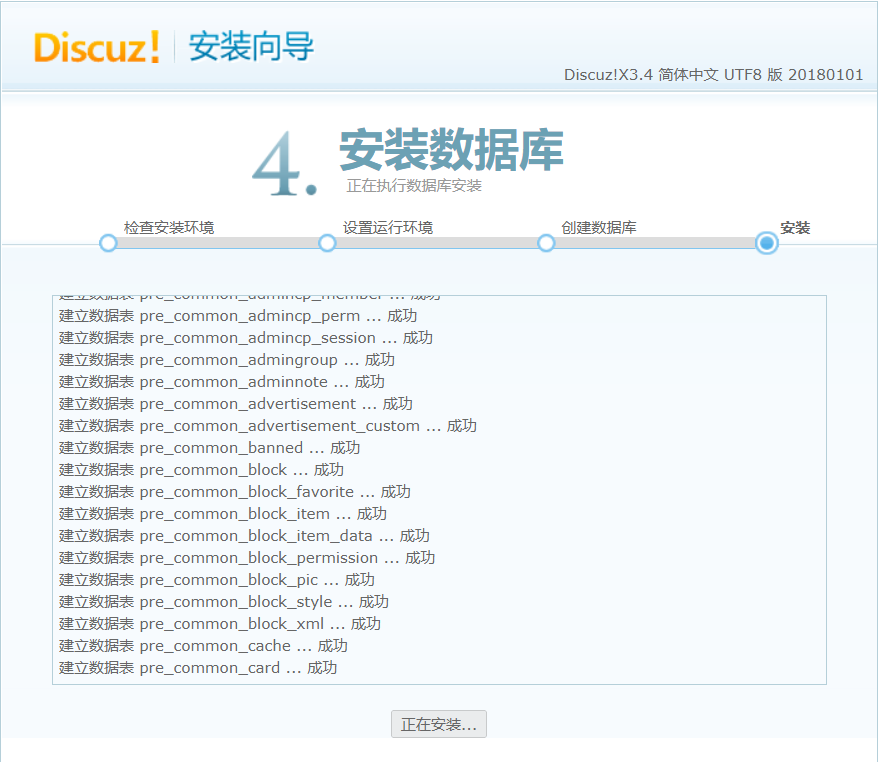Select the 检查安装环境 step circle marker
Screen dimensions: 881x762
(108, 243)
